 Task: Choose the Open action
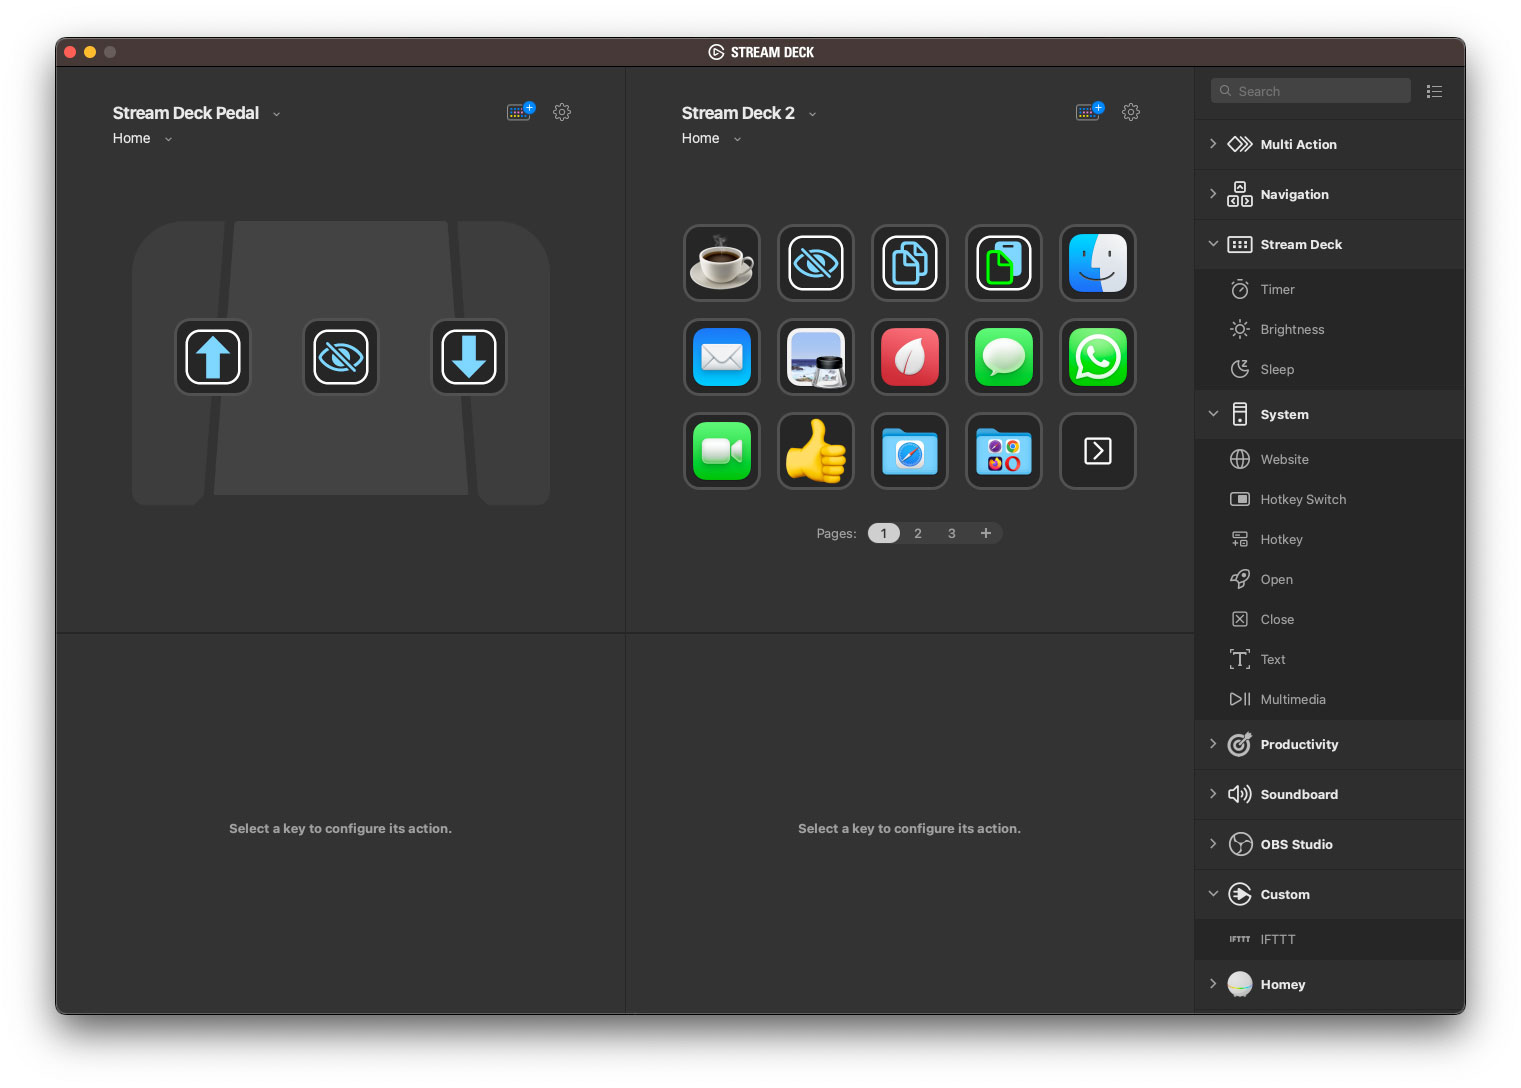tap(1330, 579)
